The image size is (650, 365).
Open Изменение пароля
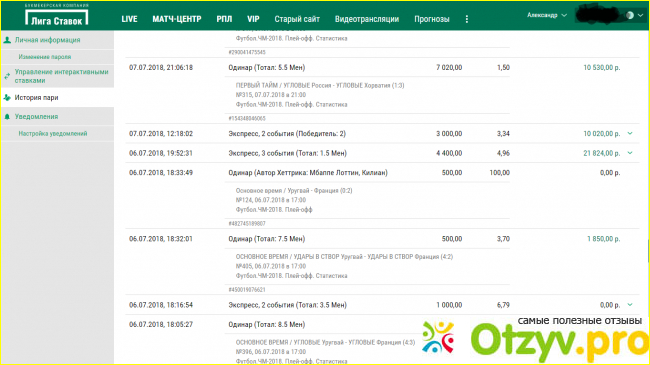[45, 57]
